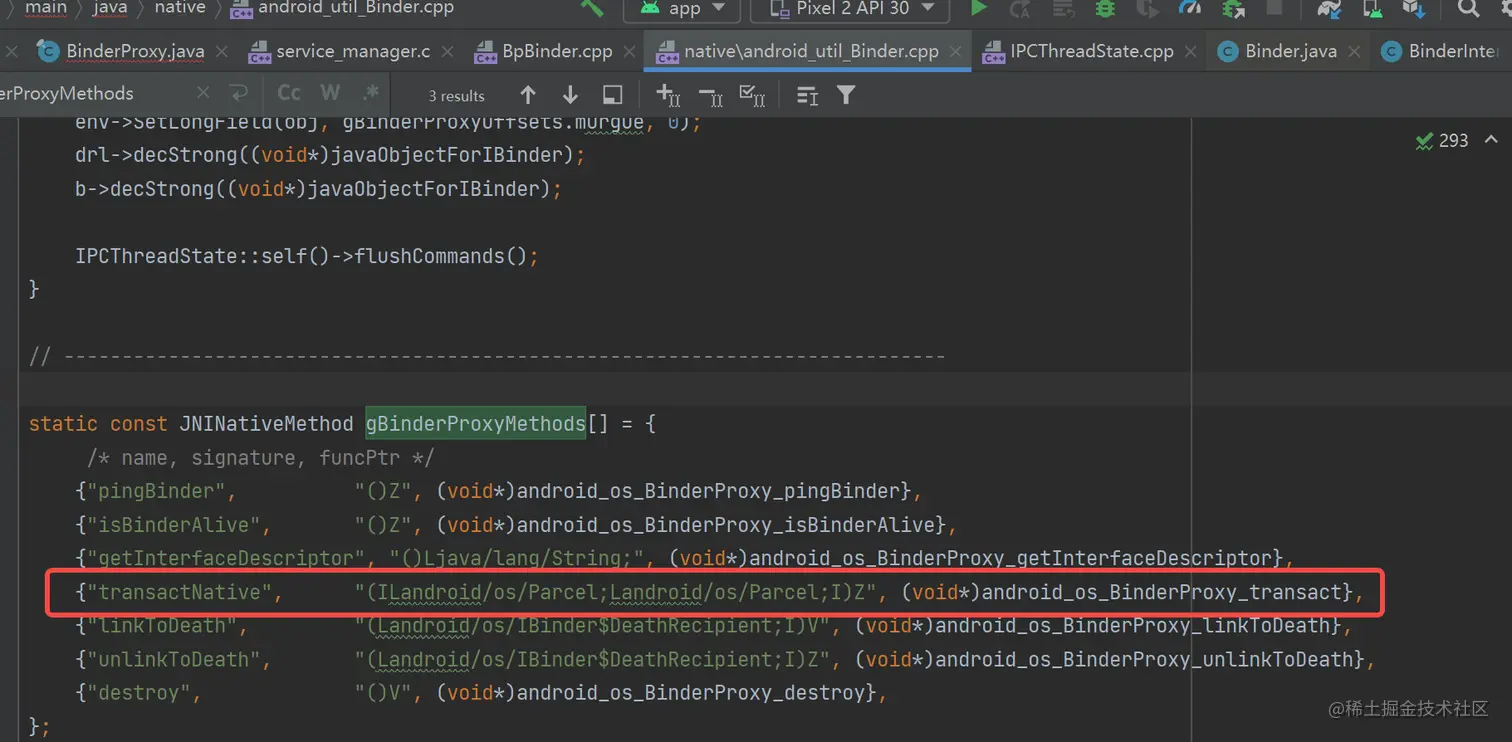Switch to the service_manager.c tab

tap(352, 51)
